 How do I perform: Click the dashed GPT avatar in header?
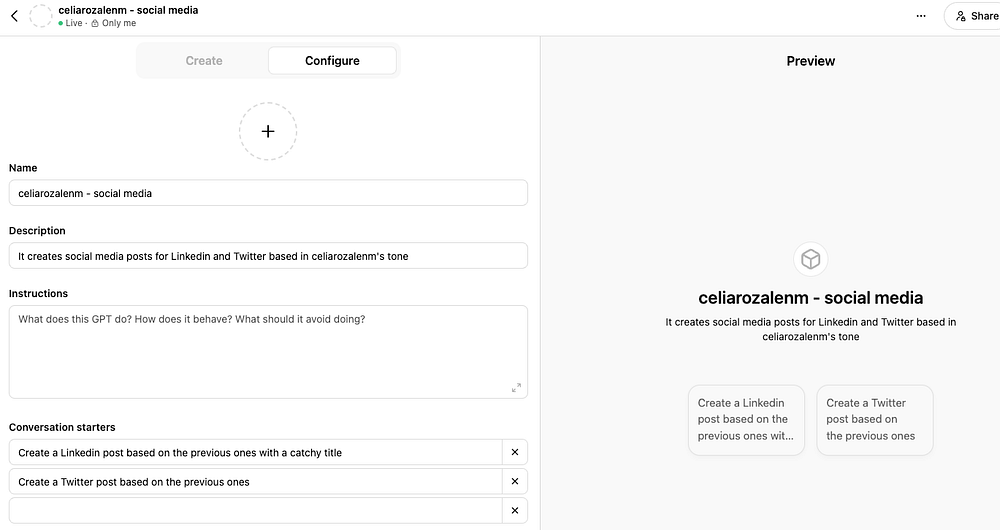(x=41, y=16)
